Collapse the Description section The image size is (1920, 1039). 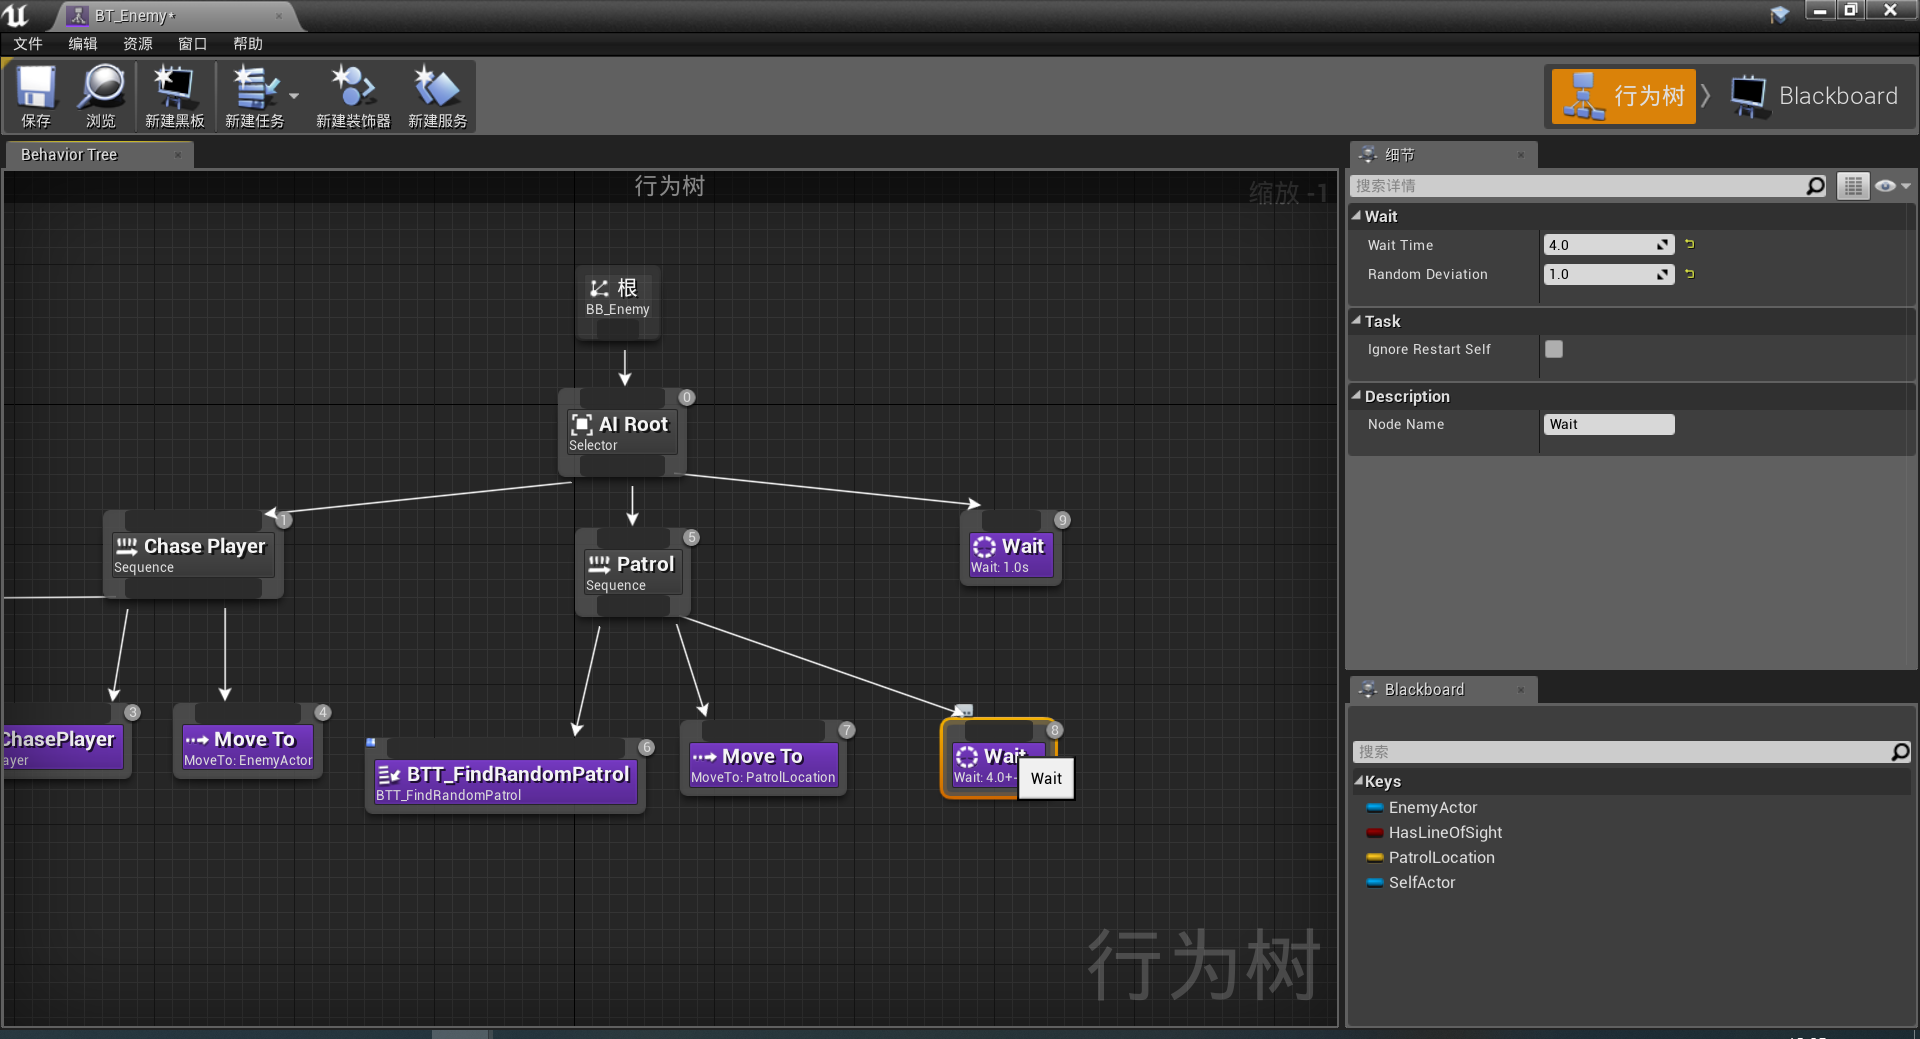click(x=1357, y=396)
